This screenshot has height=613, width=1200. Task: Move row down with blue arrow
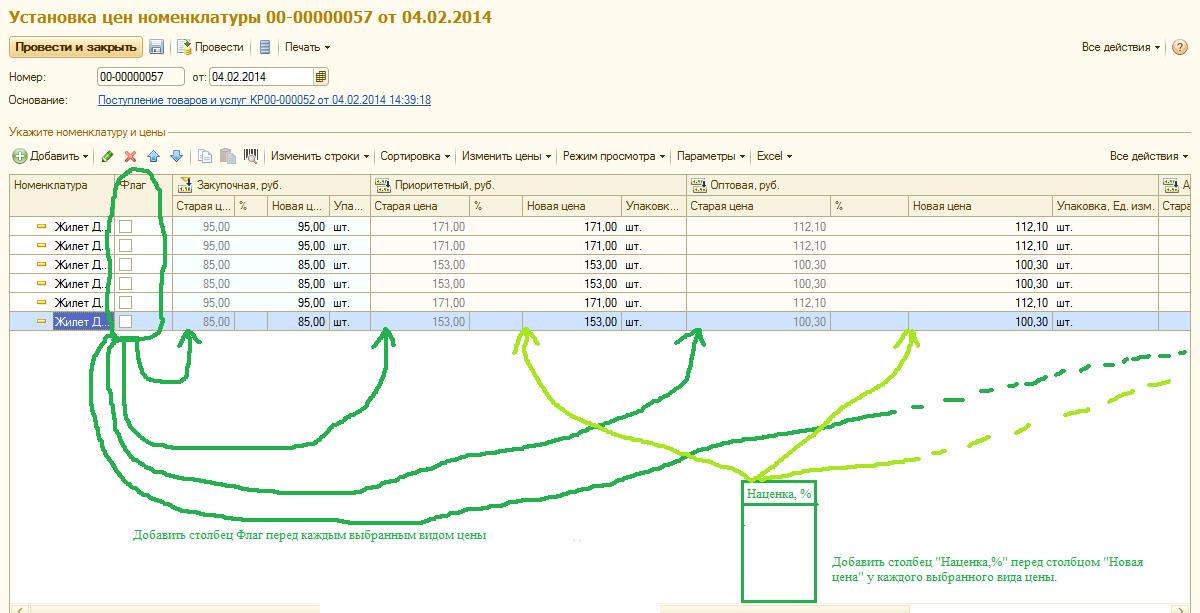[x=176, y=156]
